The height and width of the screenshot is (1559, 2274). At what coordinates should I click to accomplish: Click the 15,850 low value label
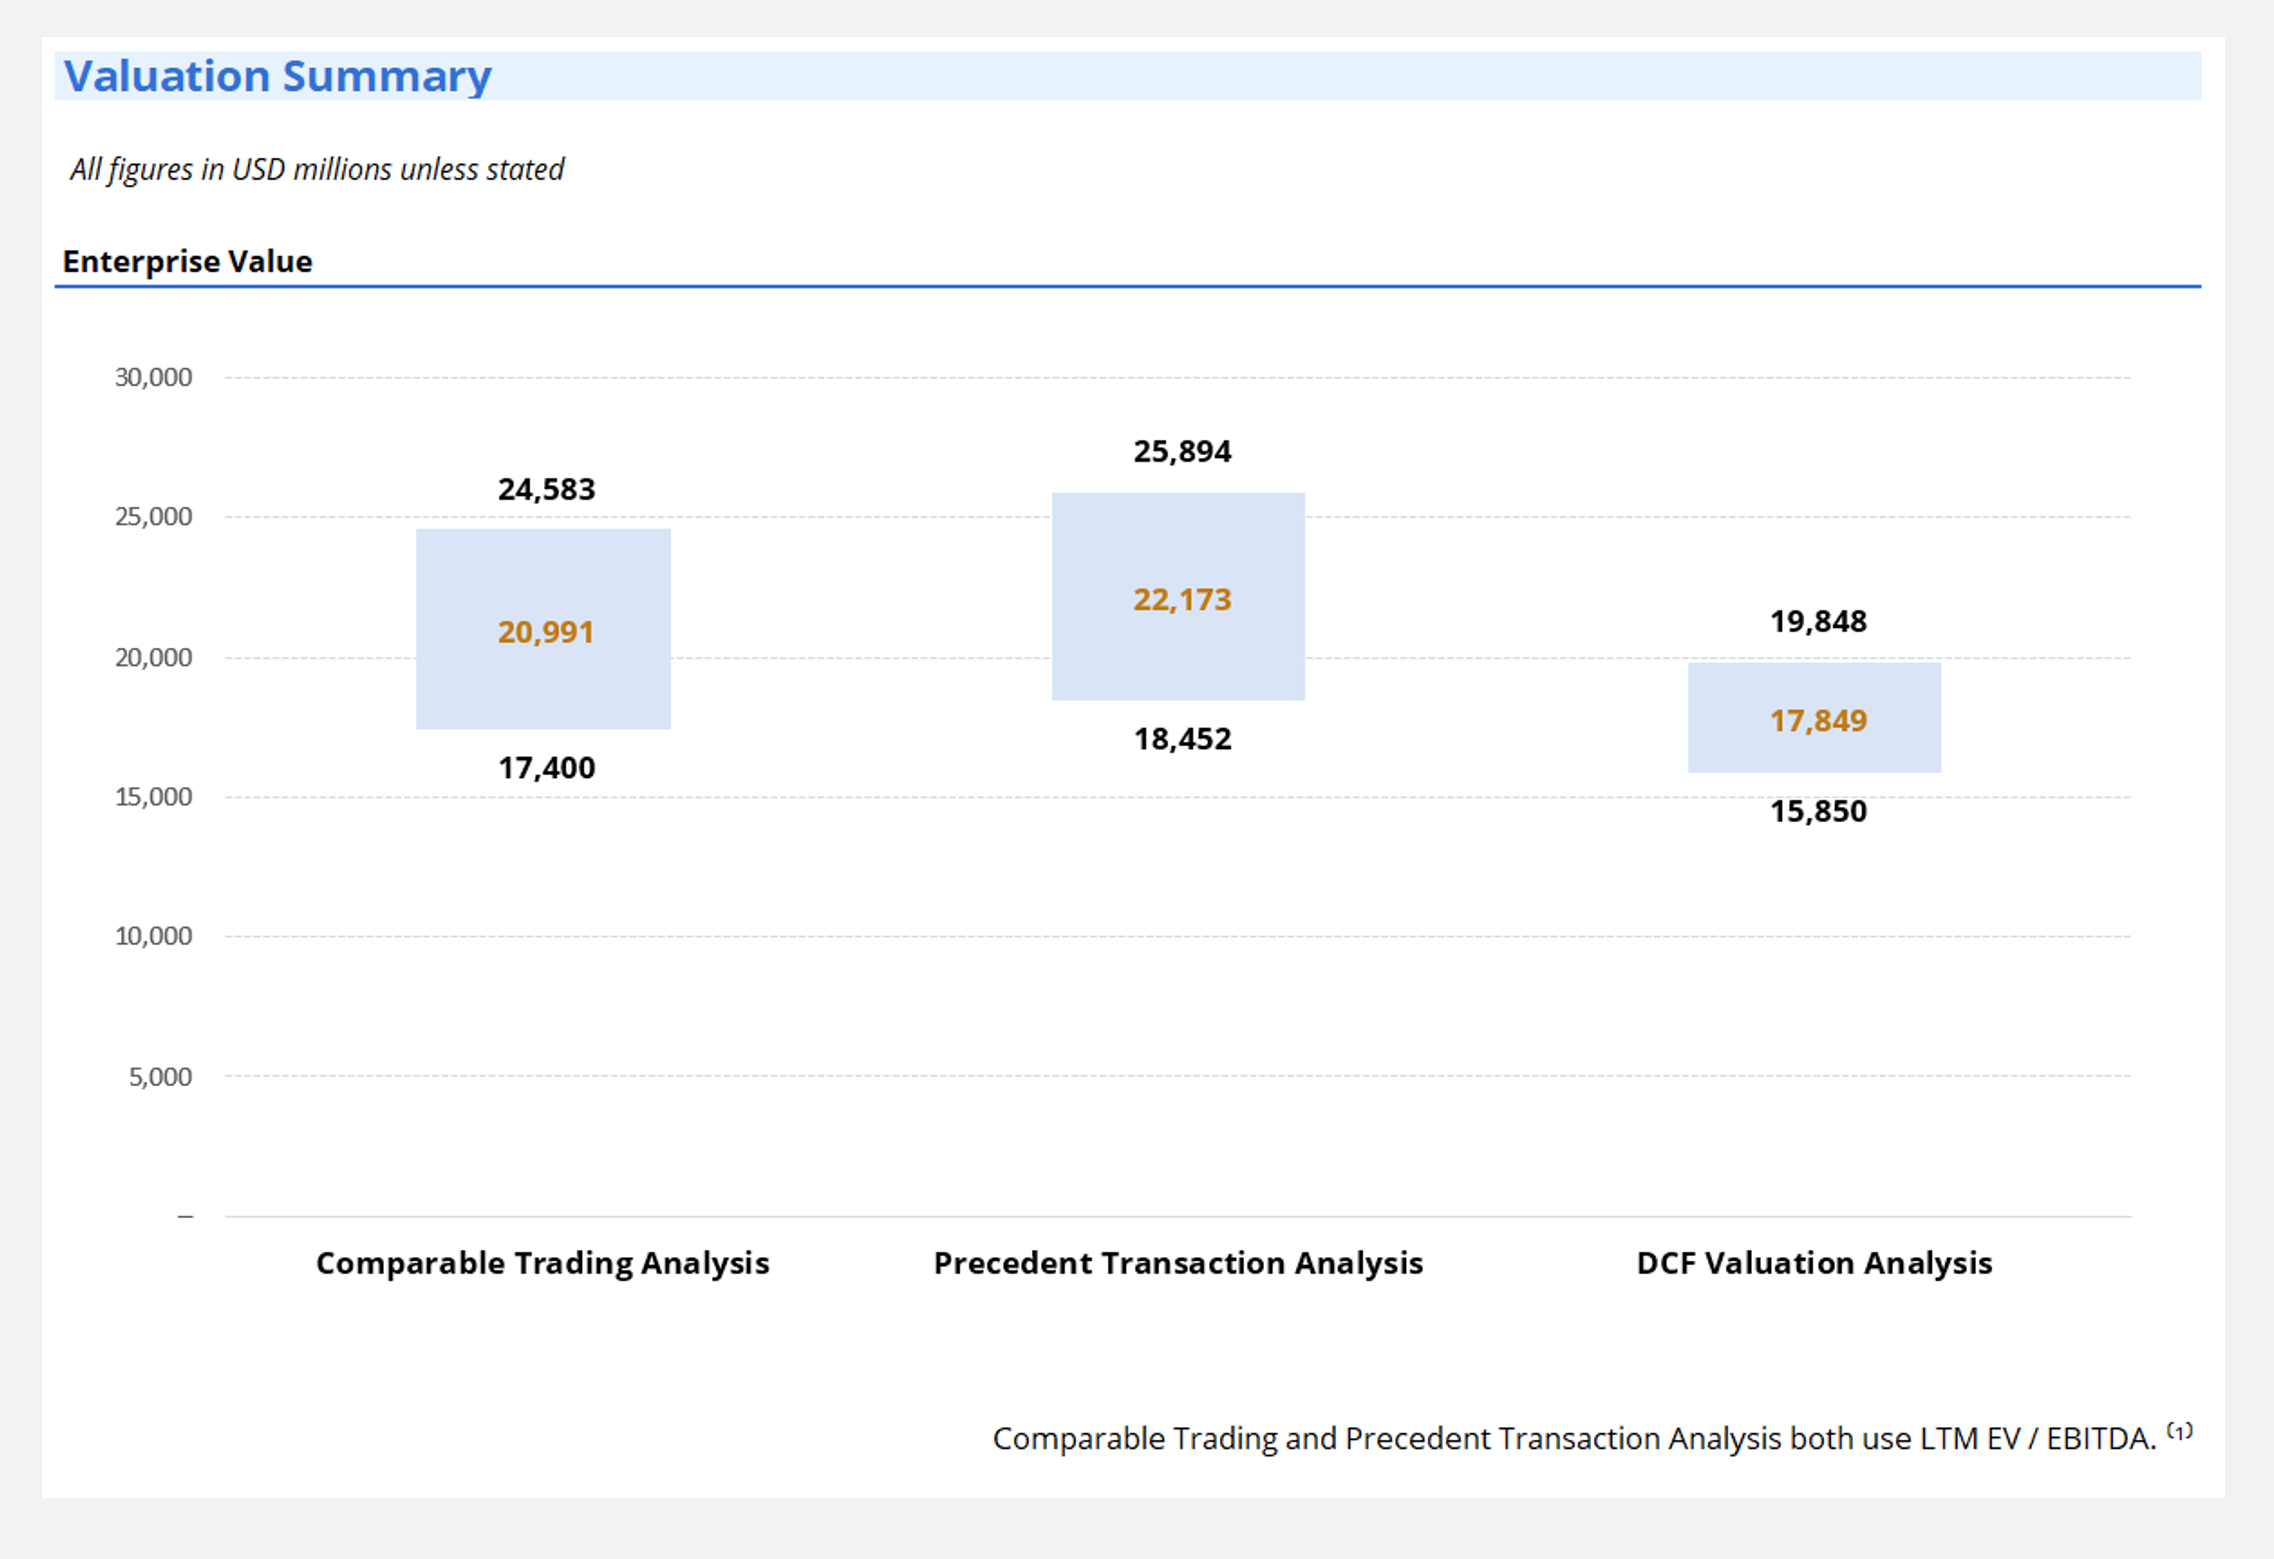[1817, 811]
